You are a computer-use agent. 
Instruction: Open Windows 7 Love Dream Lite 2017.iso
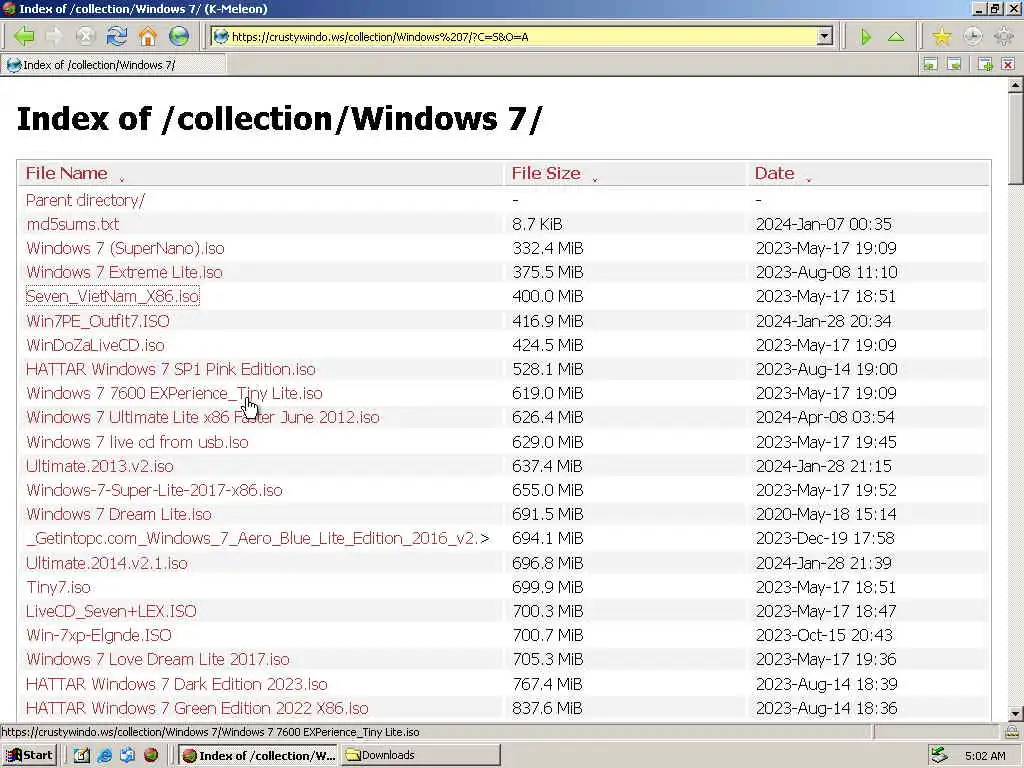157,660
